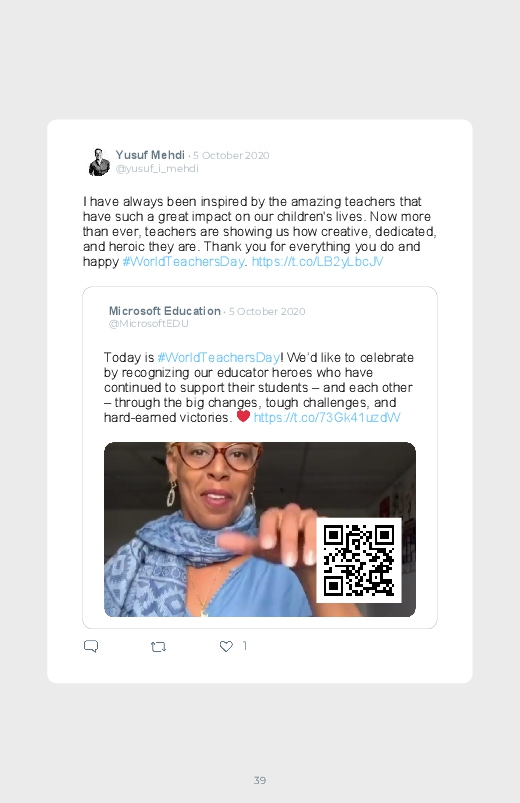520x803 pixels.
Task: Click the like count number 1
Action: point(244,646)
